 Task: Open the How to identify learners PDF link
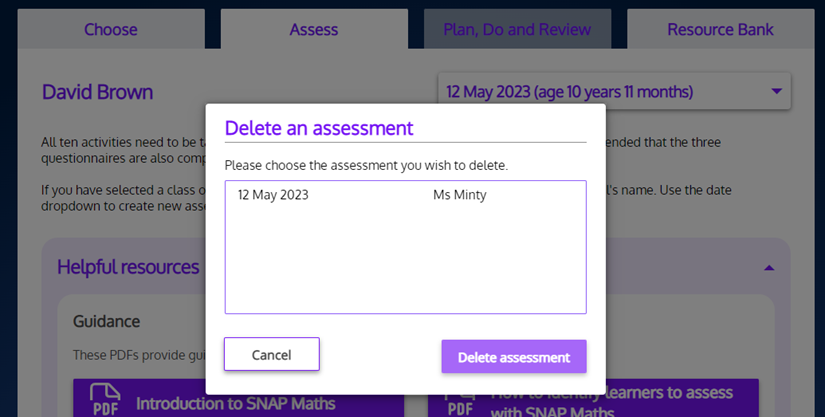(x=611, y=400)
